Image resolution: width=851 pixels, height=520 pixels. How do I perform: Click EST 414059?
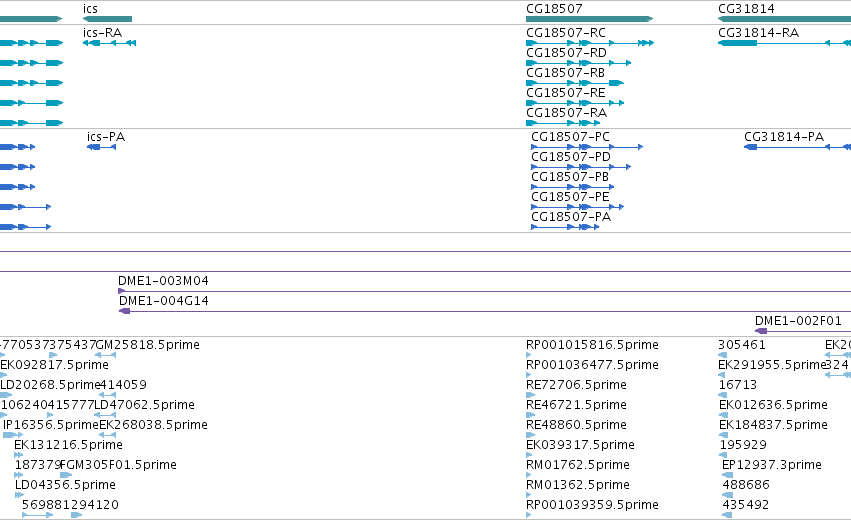click(x=123, y=385)
